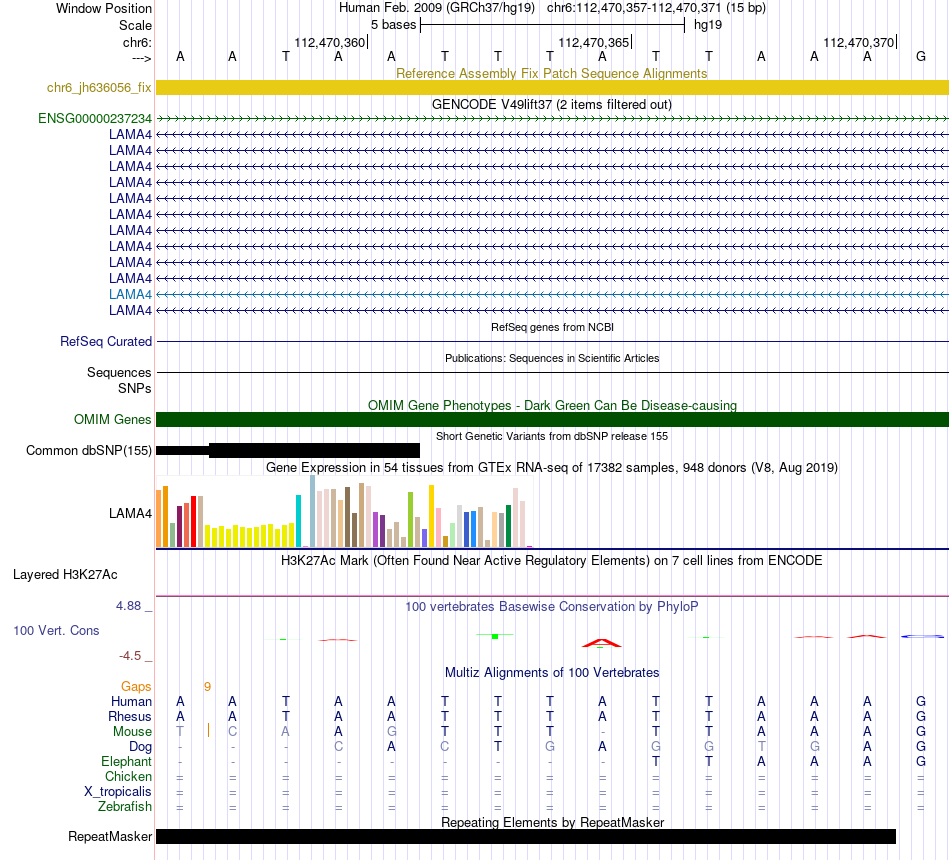This screenshot has height=860, width=950.
Task: Click the Common dbSNP(155) label
Action: coord(88,450)
